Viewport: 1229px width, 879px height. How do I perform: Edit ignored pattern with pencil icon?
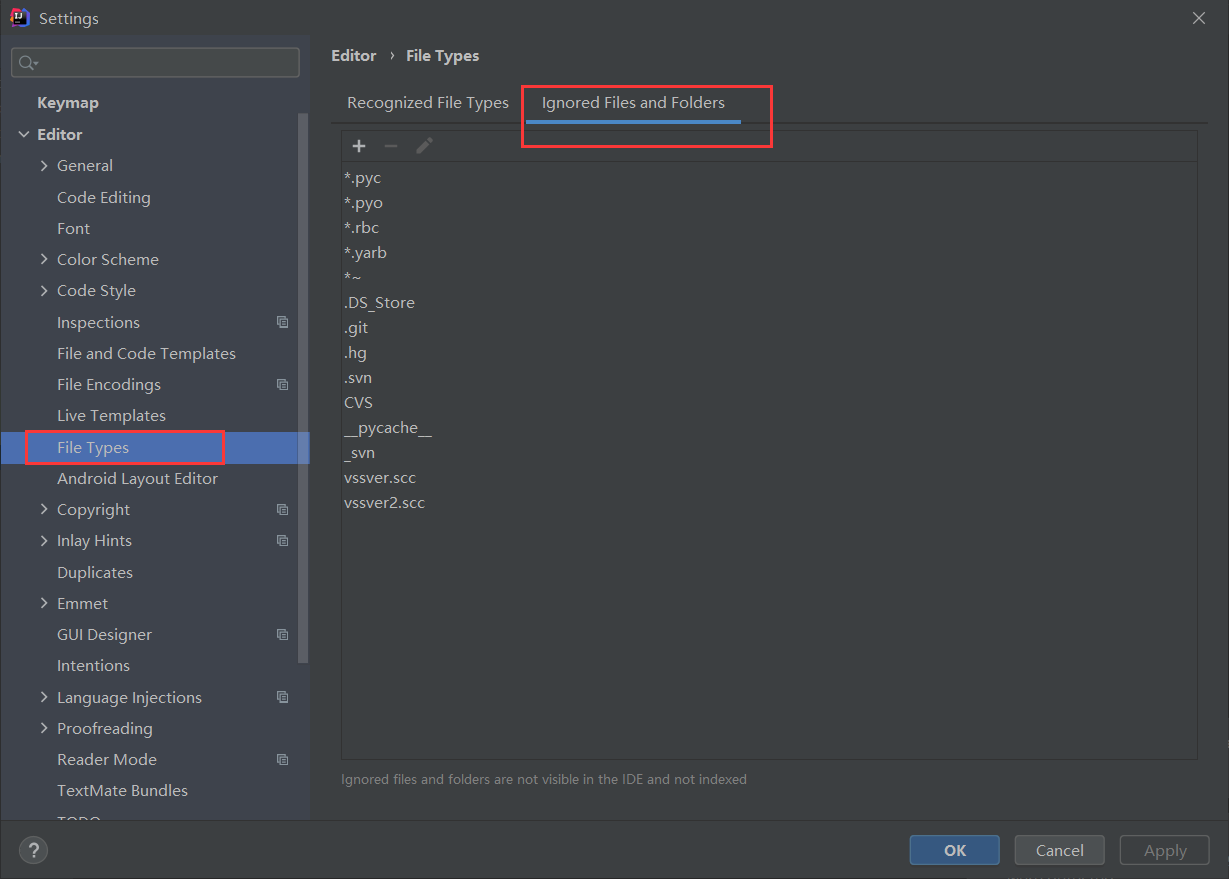tap(424, 146)
